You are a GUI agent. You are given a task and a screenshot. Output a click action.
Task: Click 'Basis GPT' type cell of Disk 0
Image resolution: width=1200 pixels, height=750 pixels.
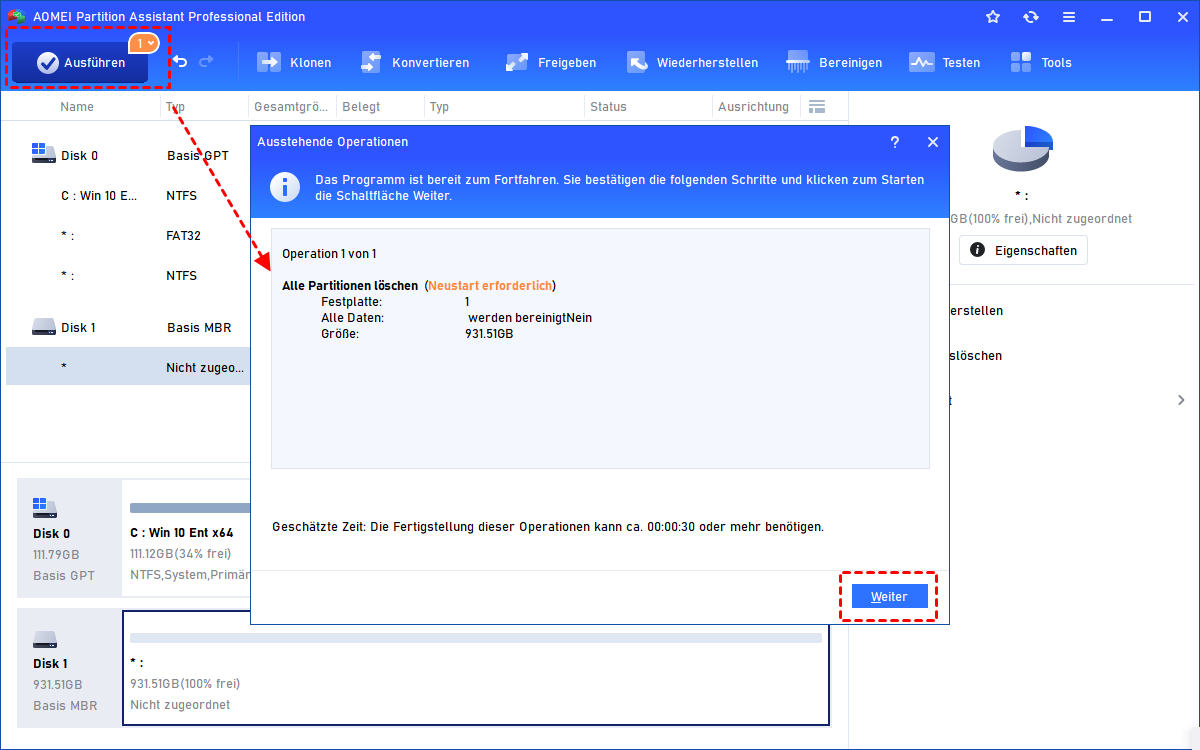coord(197,156)
